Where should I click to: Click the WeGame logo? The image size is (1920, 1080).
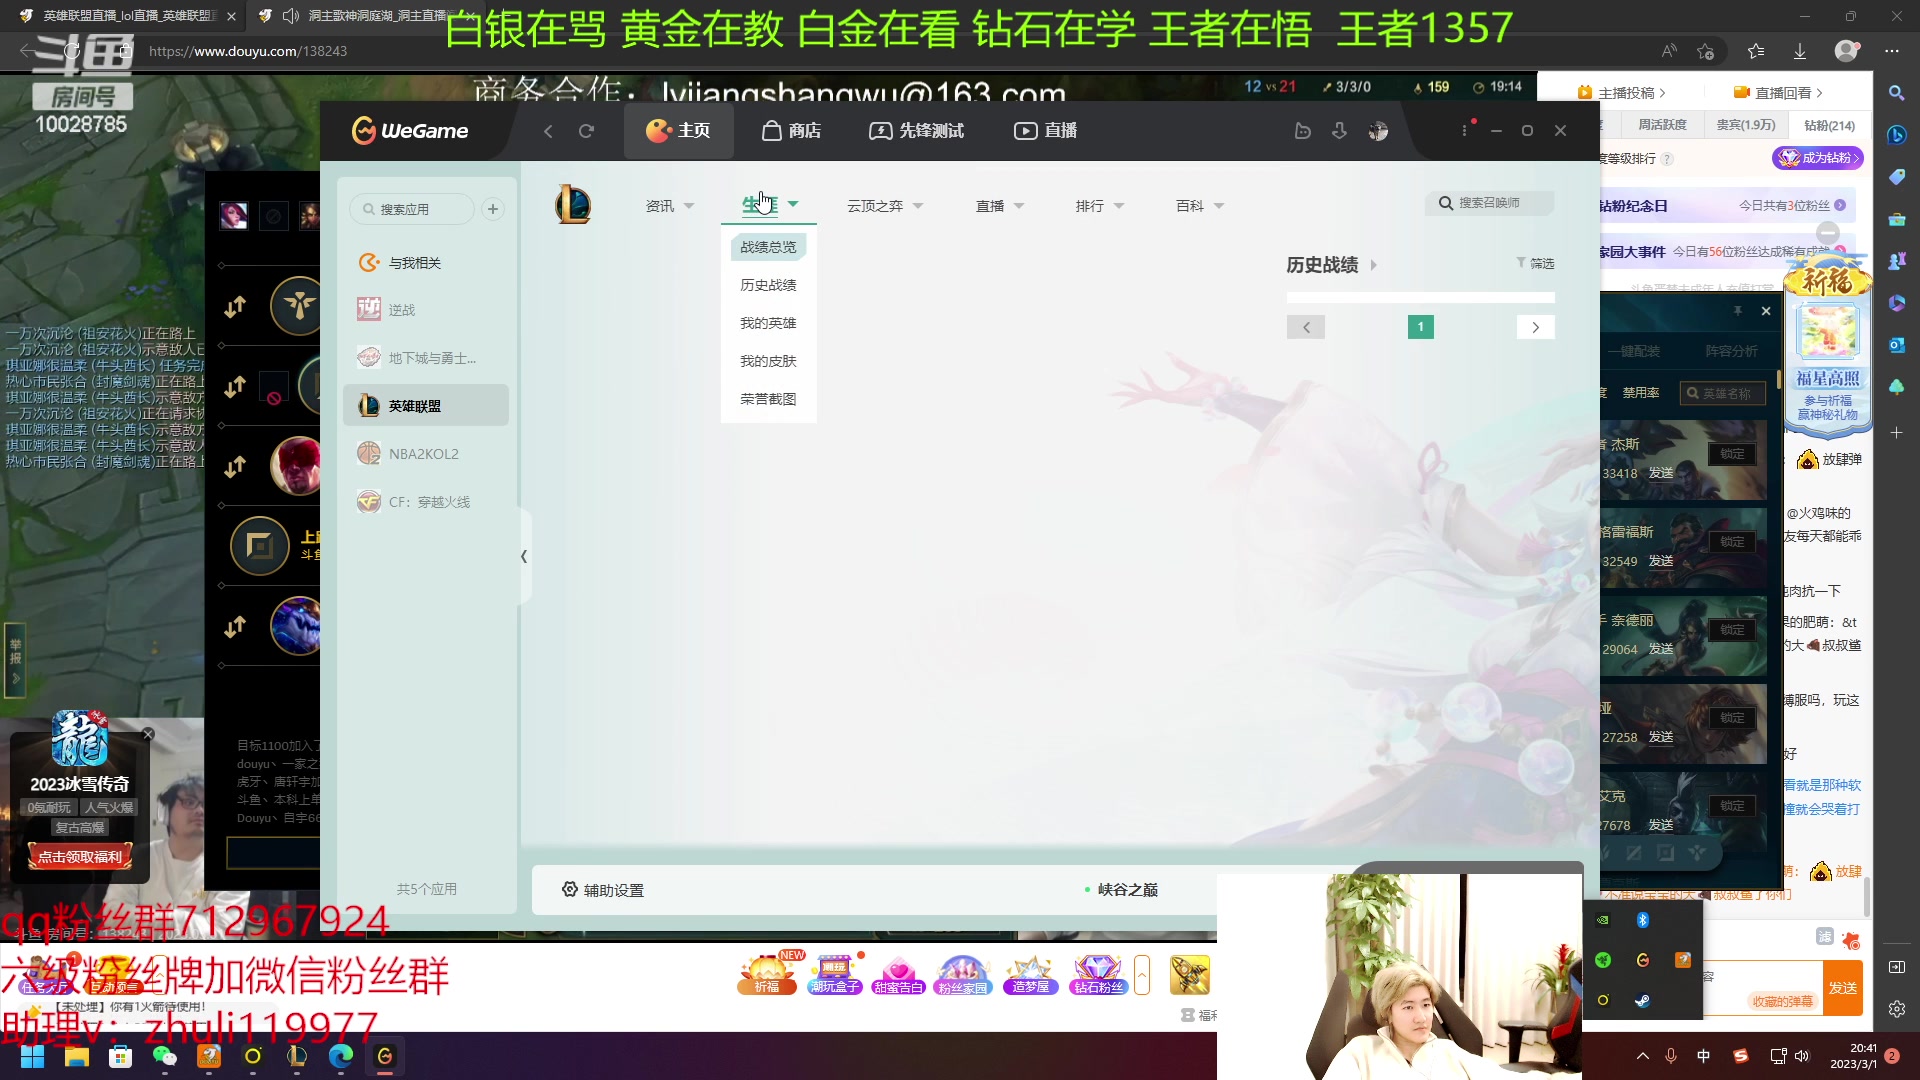click(410, 131)
